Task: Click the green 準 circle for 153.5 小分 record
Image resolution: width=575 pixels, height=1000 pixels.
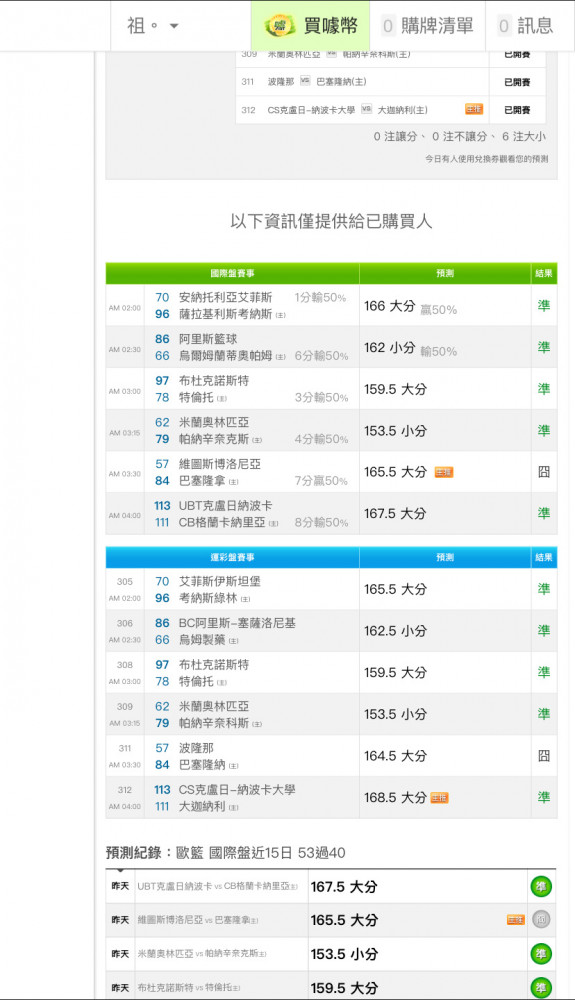Action: tap(541, 954)
